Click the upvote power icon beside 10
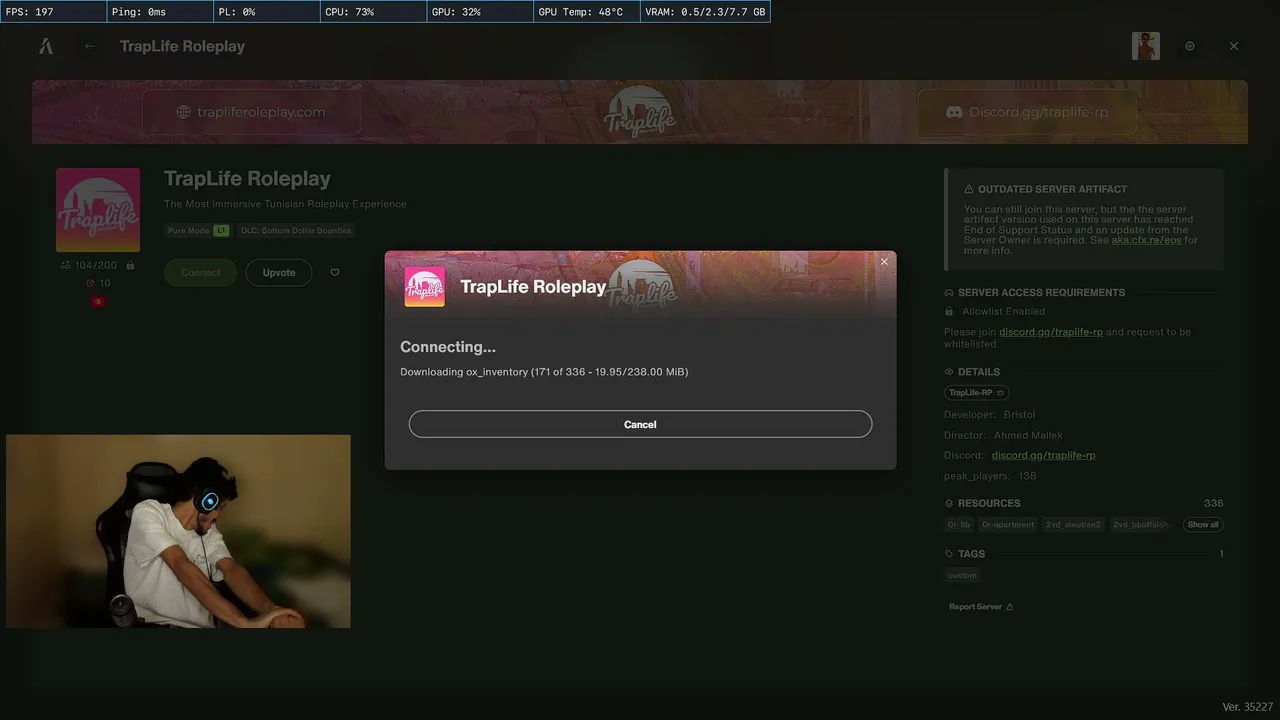 tap(90, 283)
